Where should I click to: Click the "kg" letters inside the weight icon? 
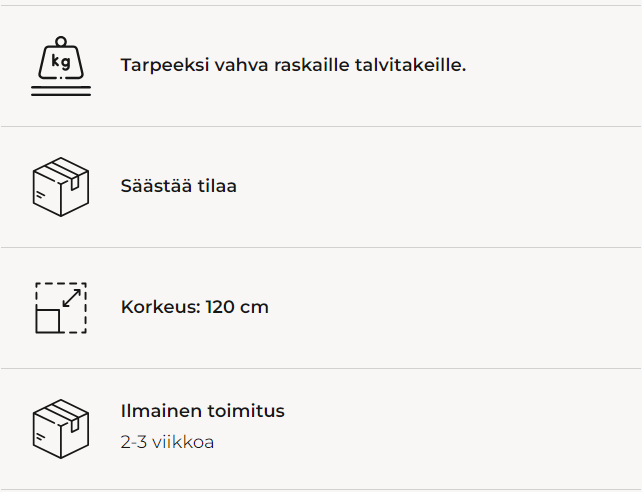(60, 63)
